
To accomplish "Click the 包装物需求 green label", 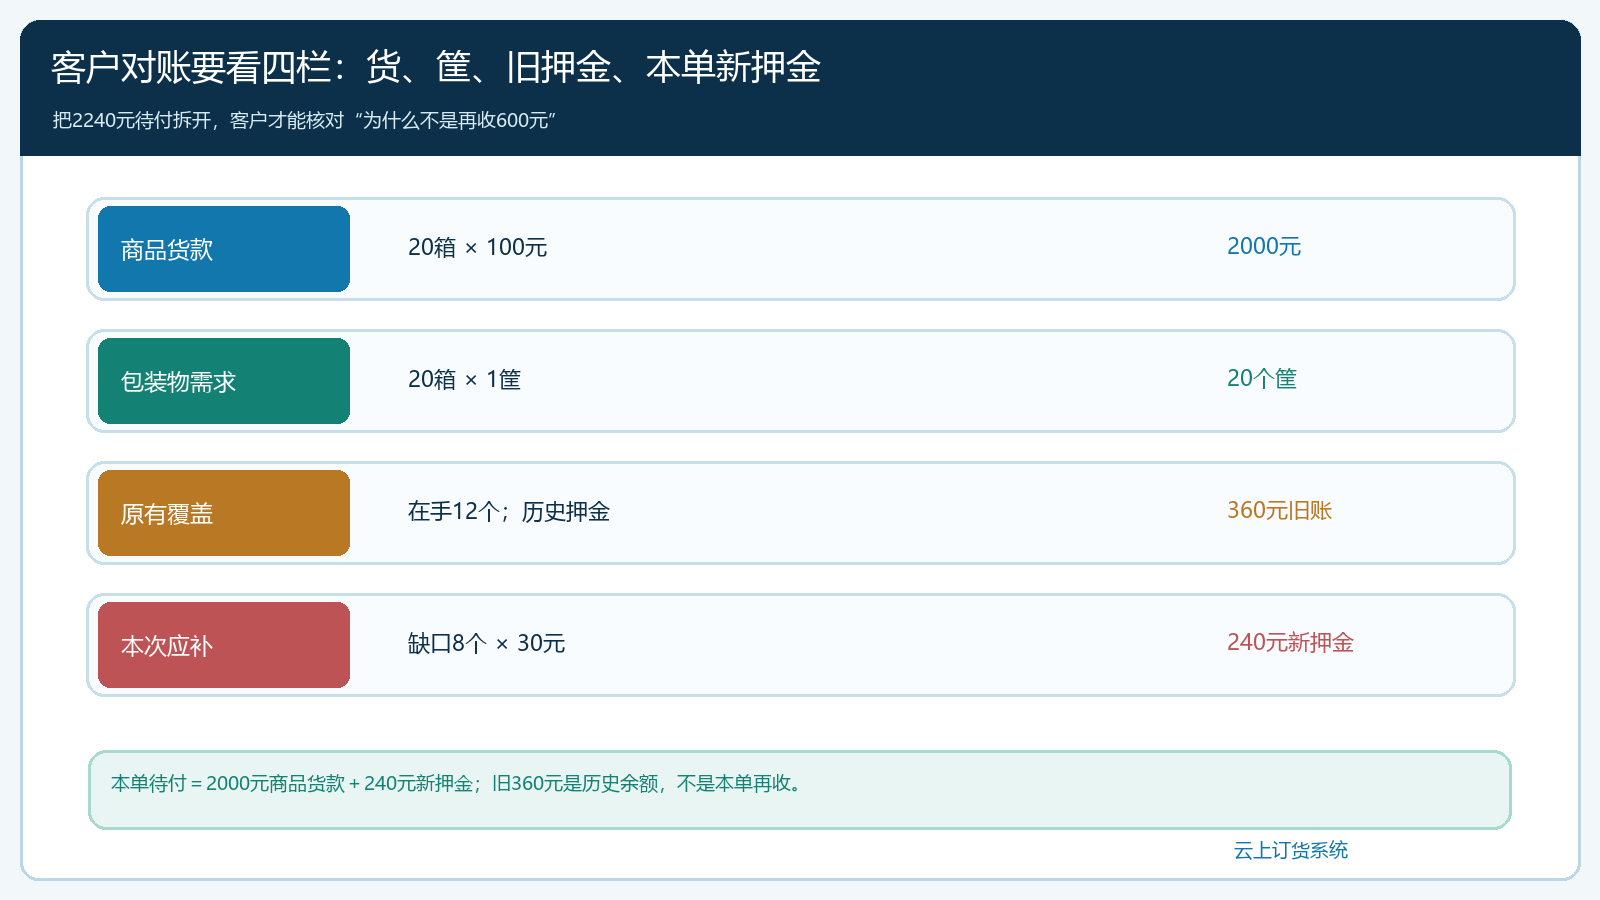I will pyautogui.click(x=224, y=381).
